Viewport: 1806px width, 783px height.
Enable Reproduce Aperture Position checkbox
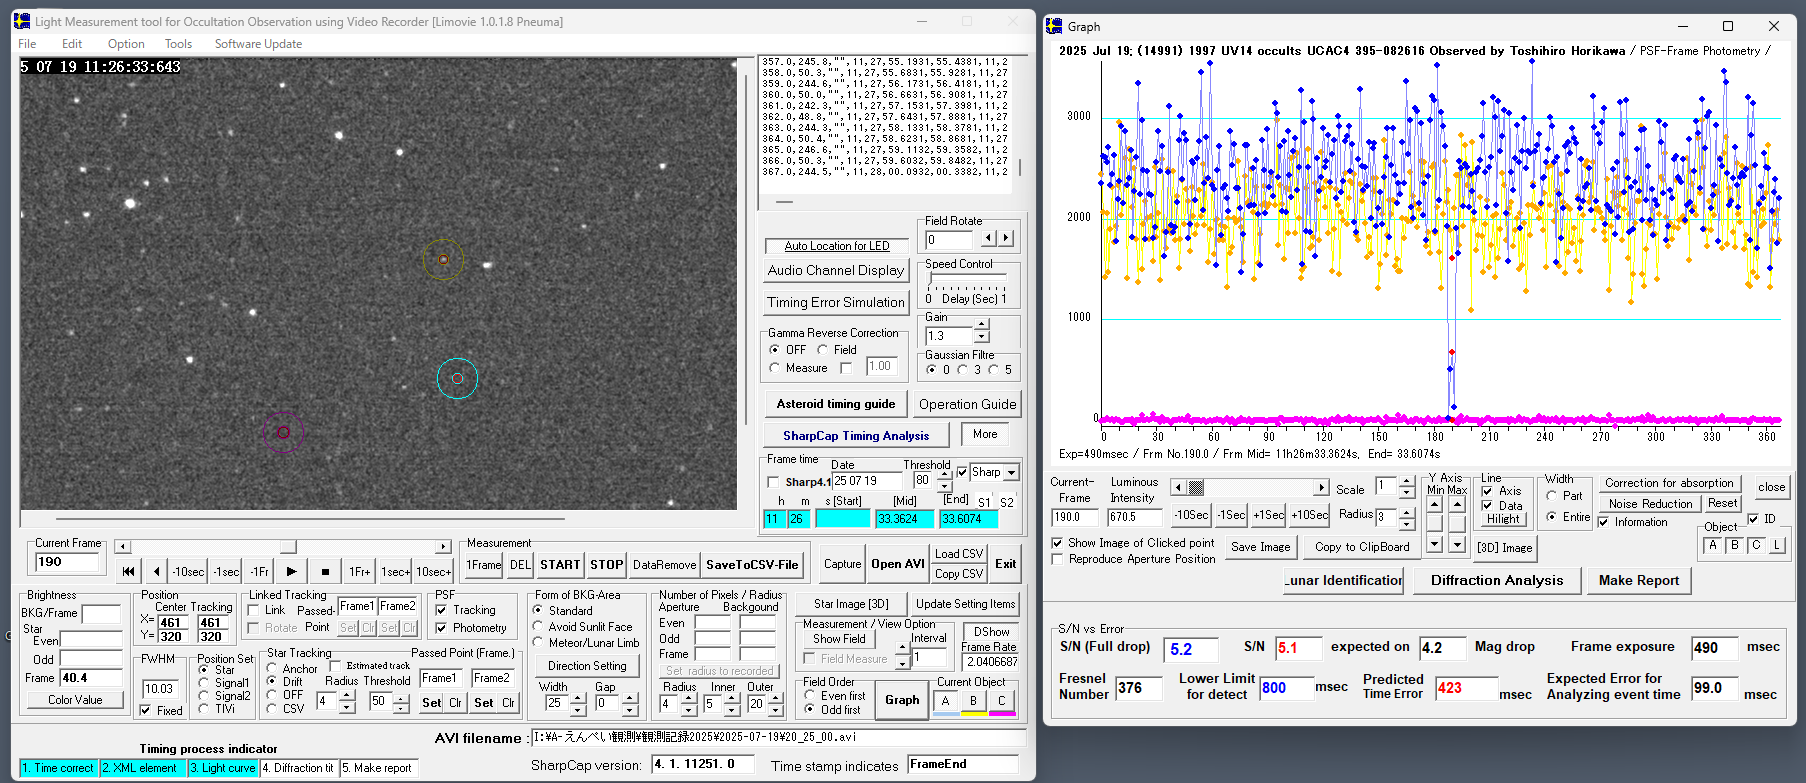[x=1057, y=559]
